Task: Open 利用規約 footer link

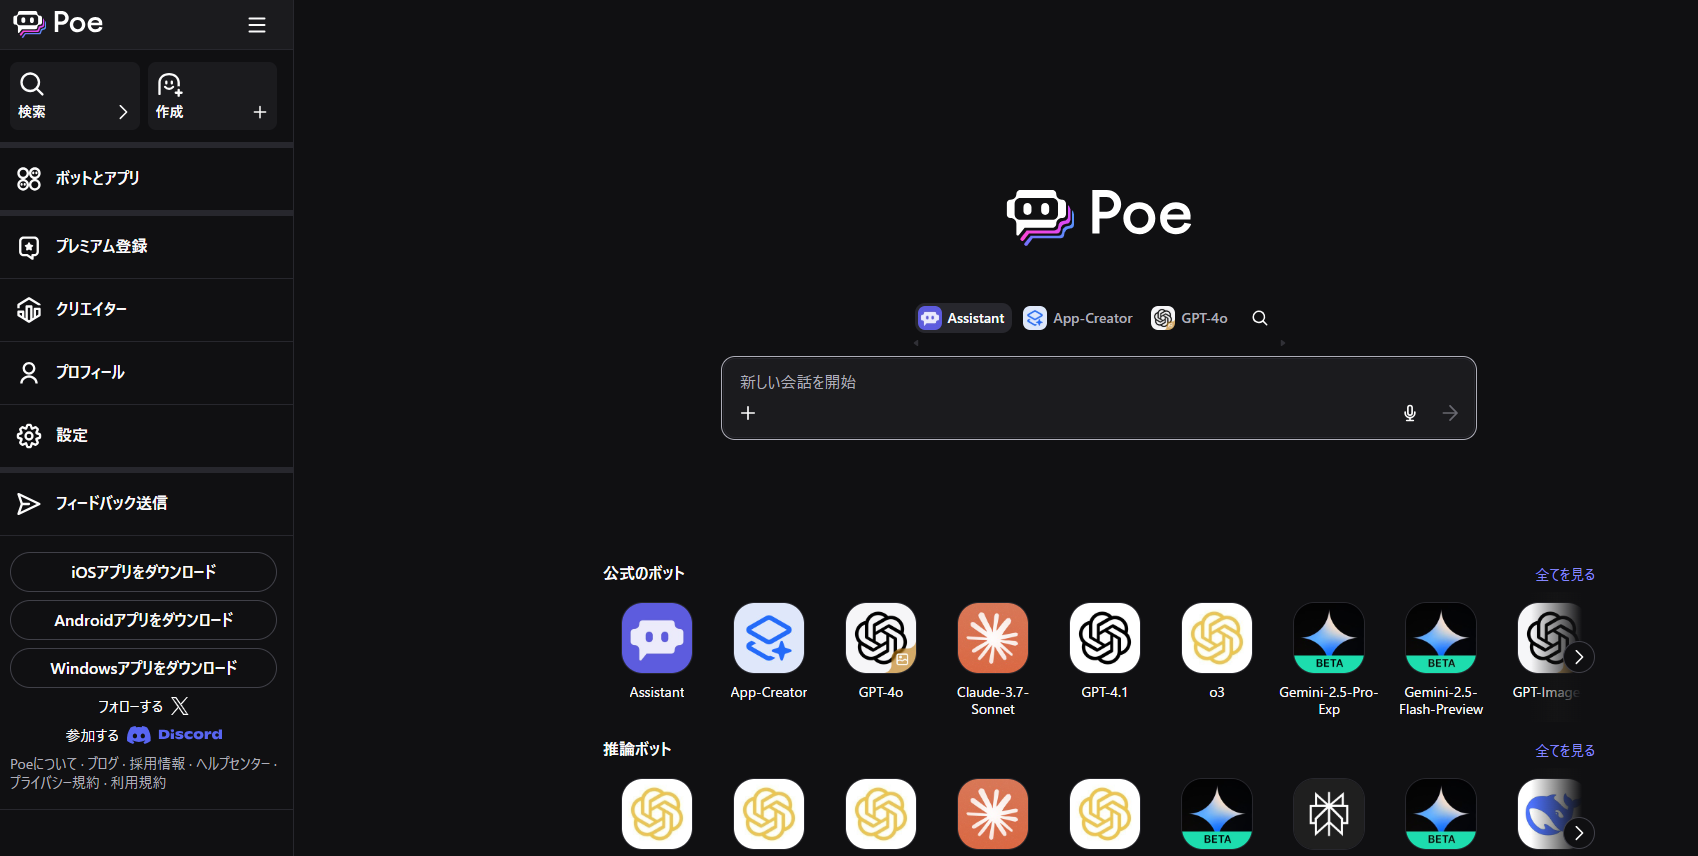Action: [138, 782]
